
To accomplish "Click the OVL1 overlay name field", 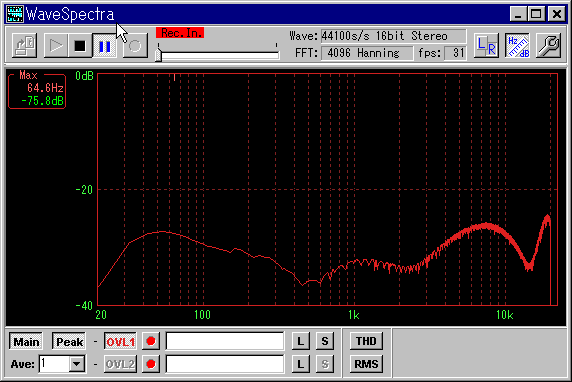I will click(225, 342).
